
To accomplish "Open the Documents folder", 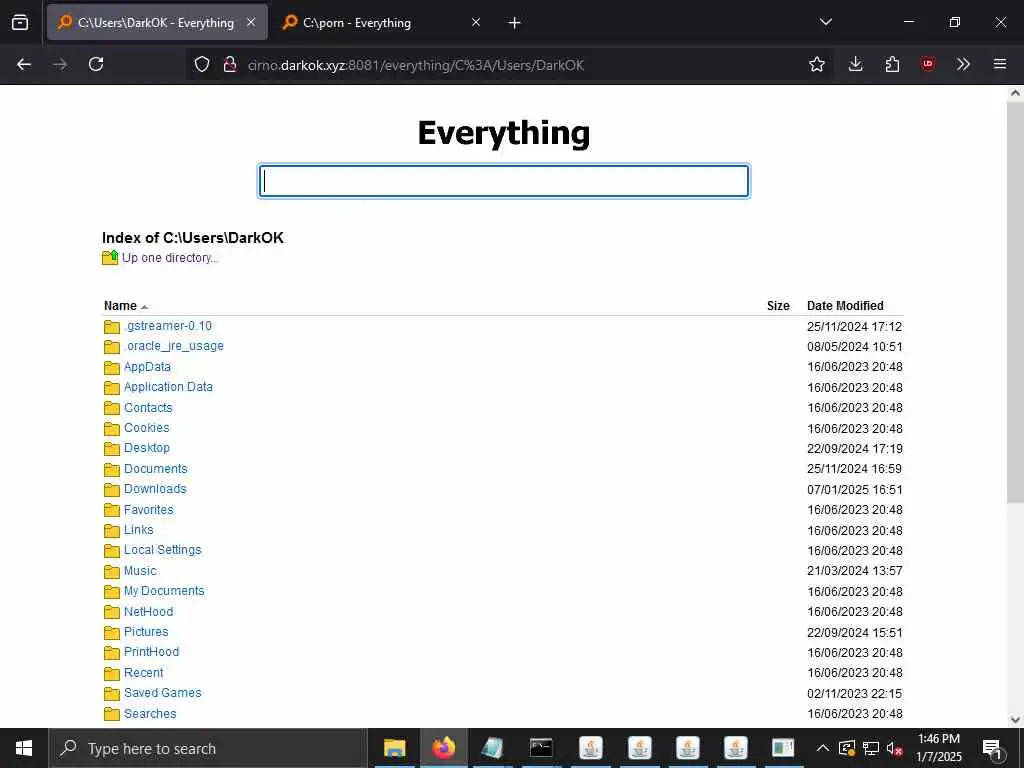I will point(155,469).
